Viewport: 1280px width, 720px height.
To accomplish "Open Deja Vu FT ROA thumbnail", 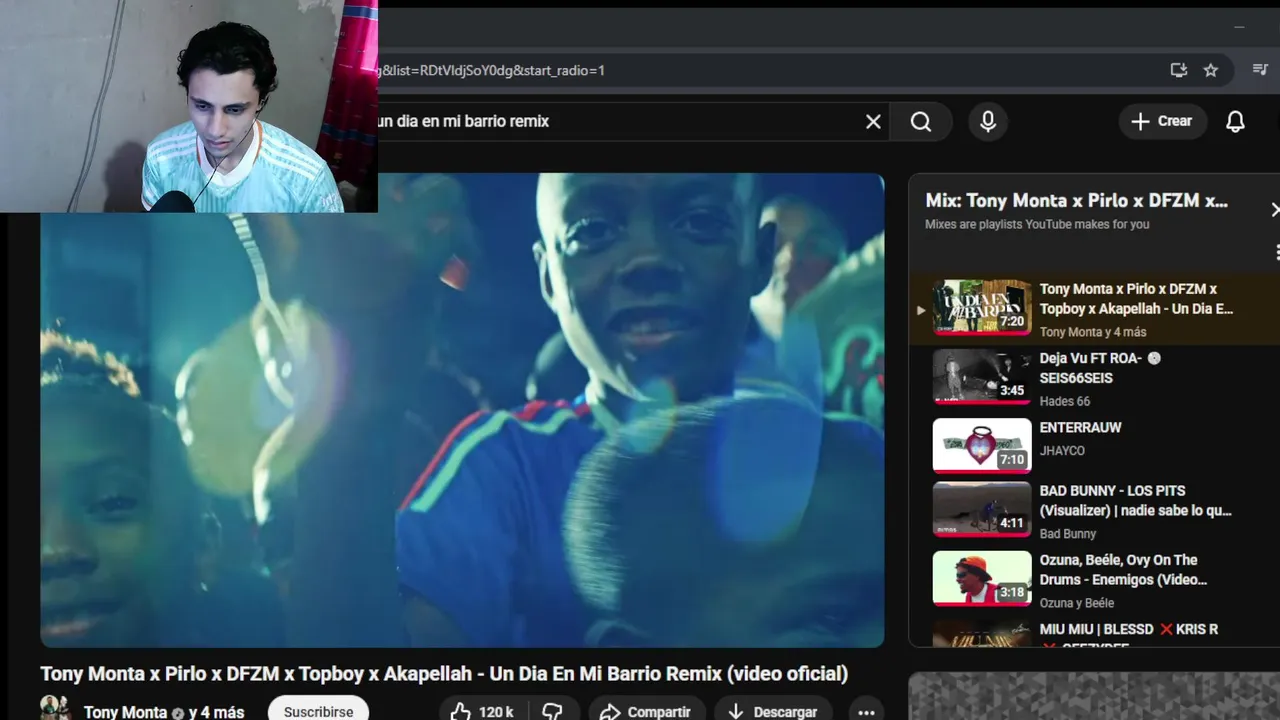I will point(982,376).
